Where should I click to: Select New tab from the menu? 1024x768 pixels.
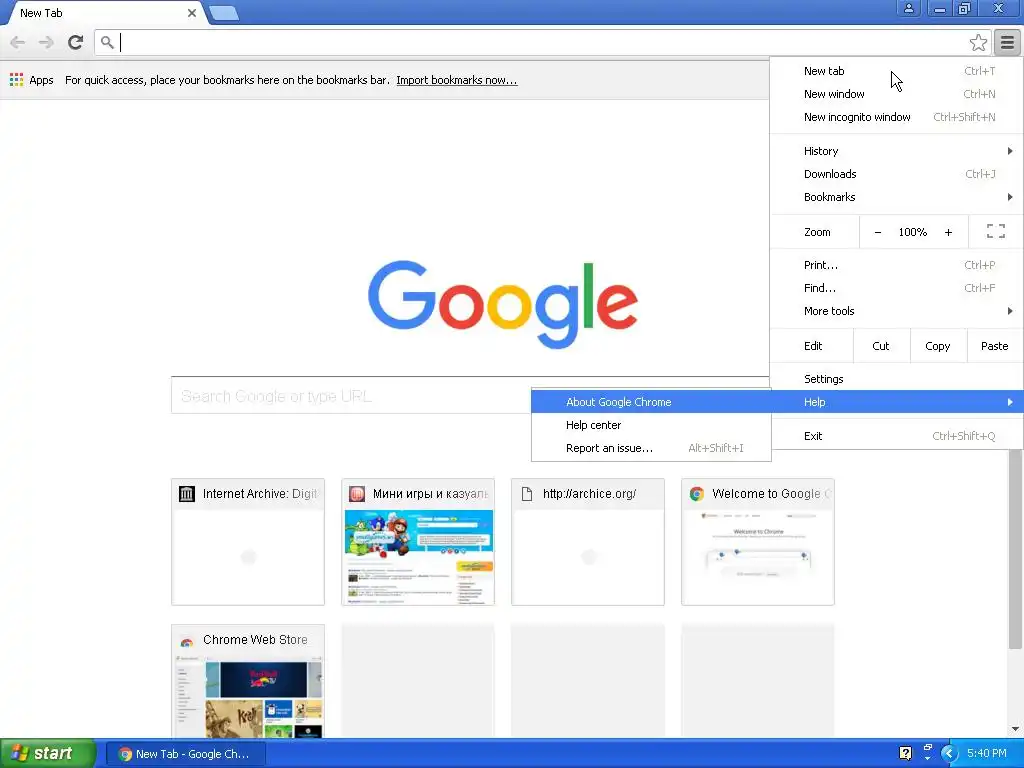897,71
